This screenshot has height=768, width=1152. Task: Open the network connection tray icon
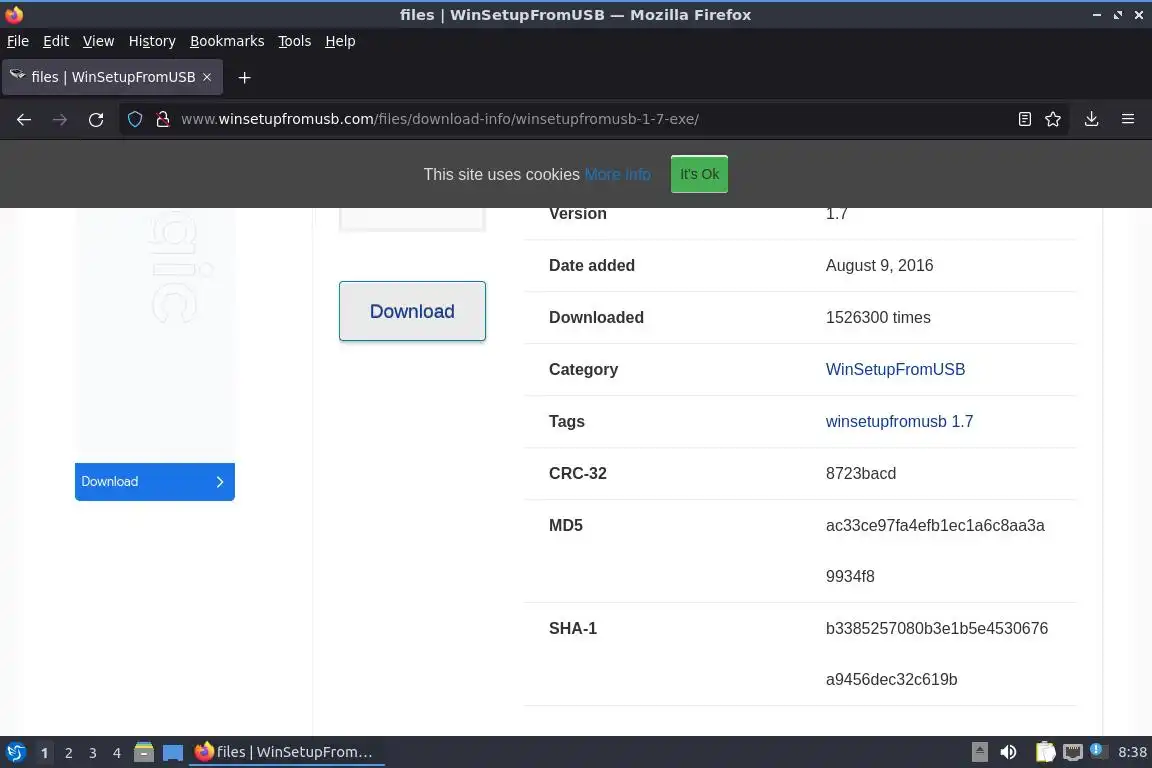(1073, 753)
